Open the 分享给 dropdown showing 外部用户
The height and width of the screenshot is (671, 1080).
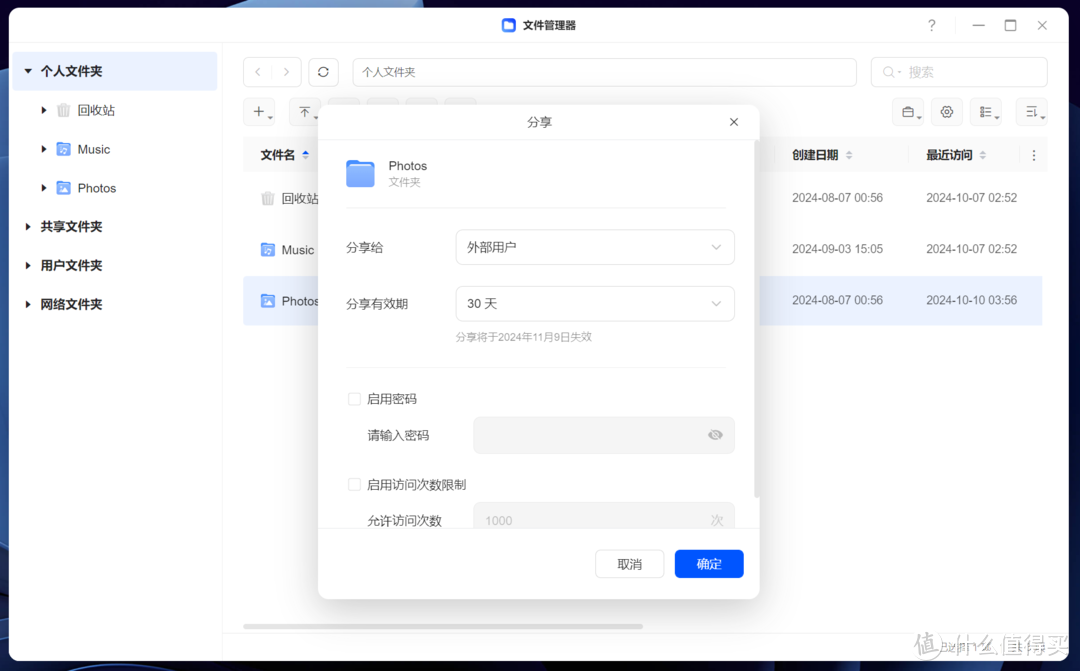594,247
